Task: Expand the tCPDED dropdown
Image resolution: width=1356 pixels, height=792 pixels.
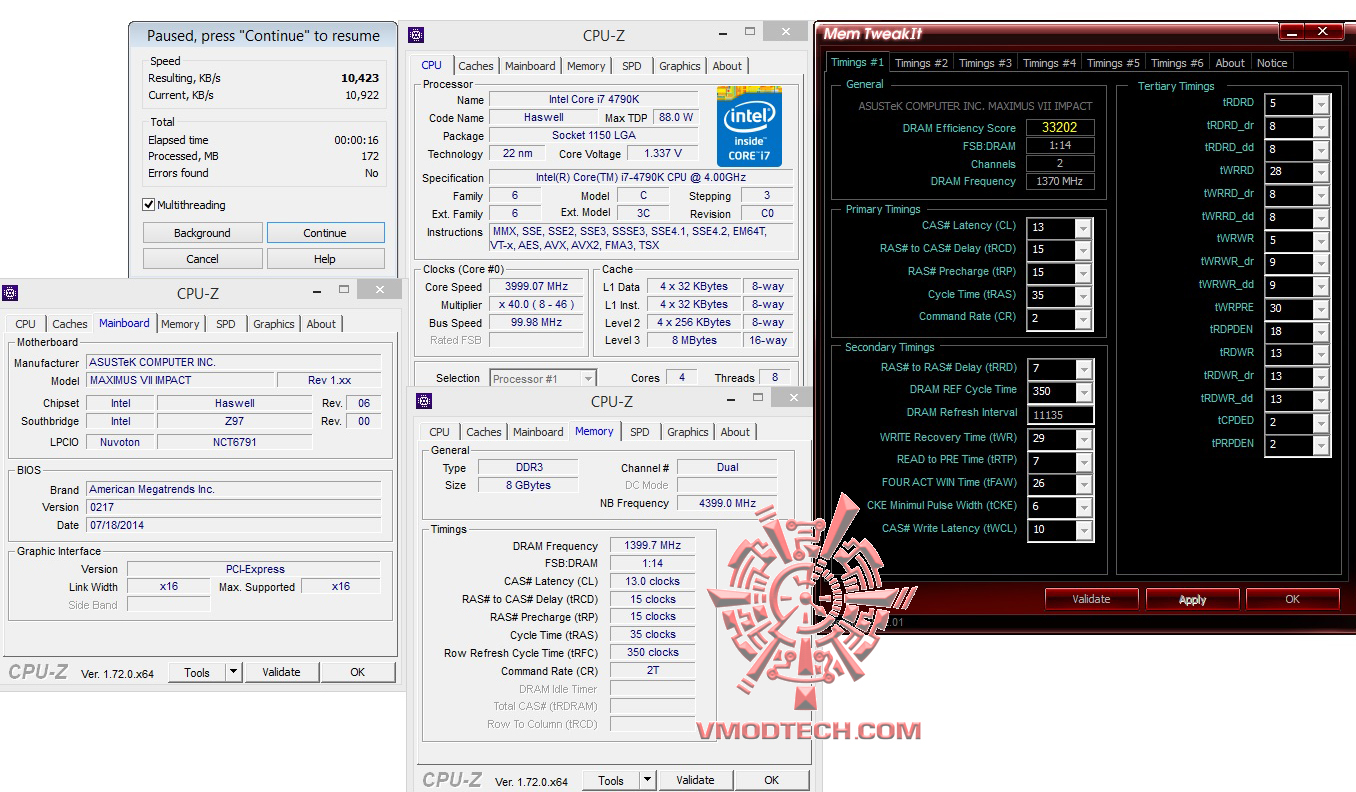Action: click(x=1321, y=424)
